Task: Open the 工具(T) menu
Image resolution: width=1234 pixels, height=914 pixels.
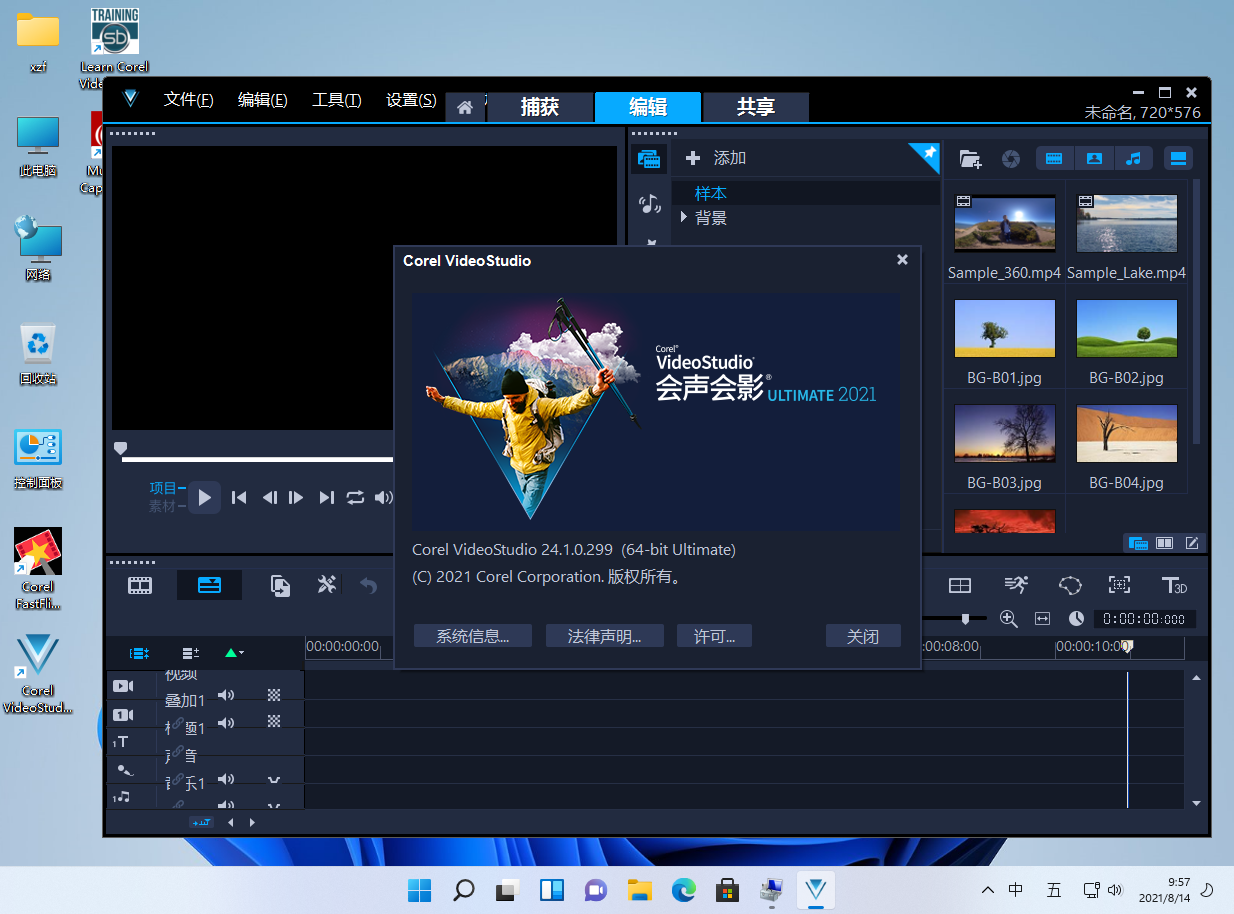Action: 337,100
